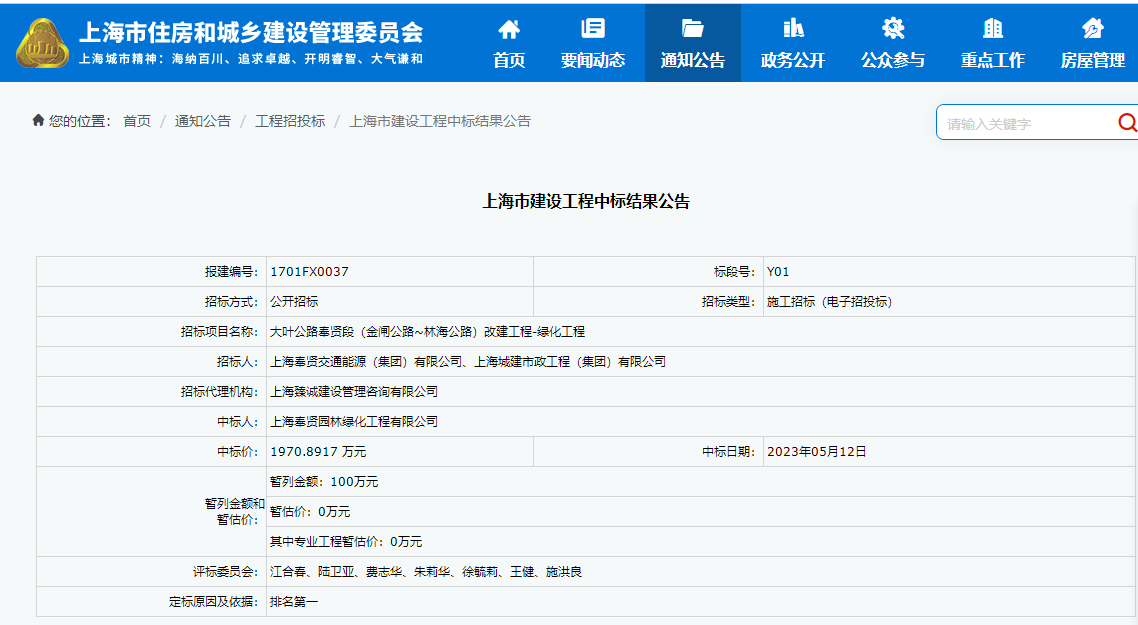The height and width of the screenshot is (625, 1138).
Task: Open the 首页 navigation tab
Action: pos(509,60)
